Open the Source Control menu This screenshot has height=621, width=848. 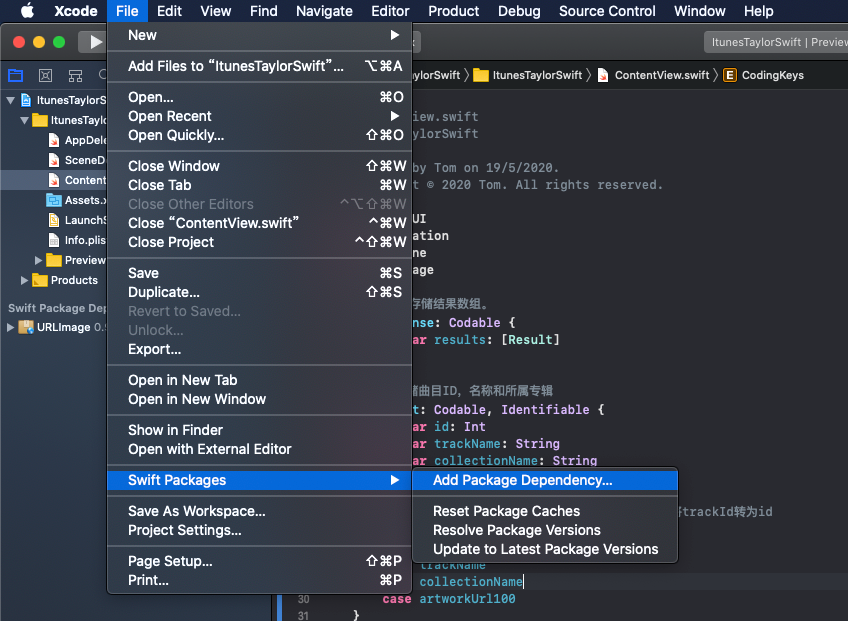point(607,11)
